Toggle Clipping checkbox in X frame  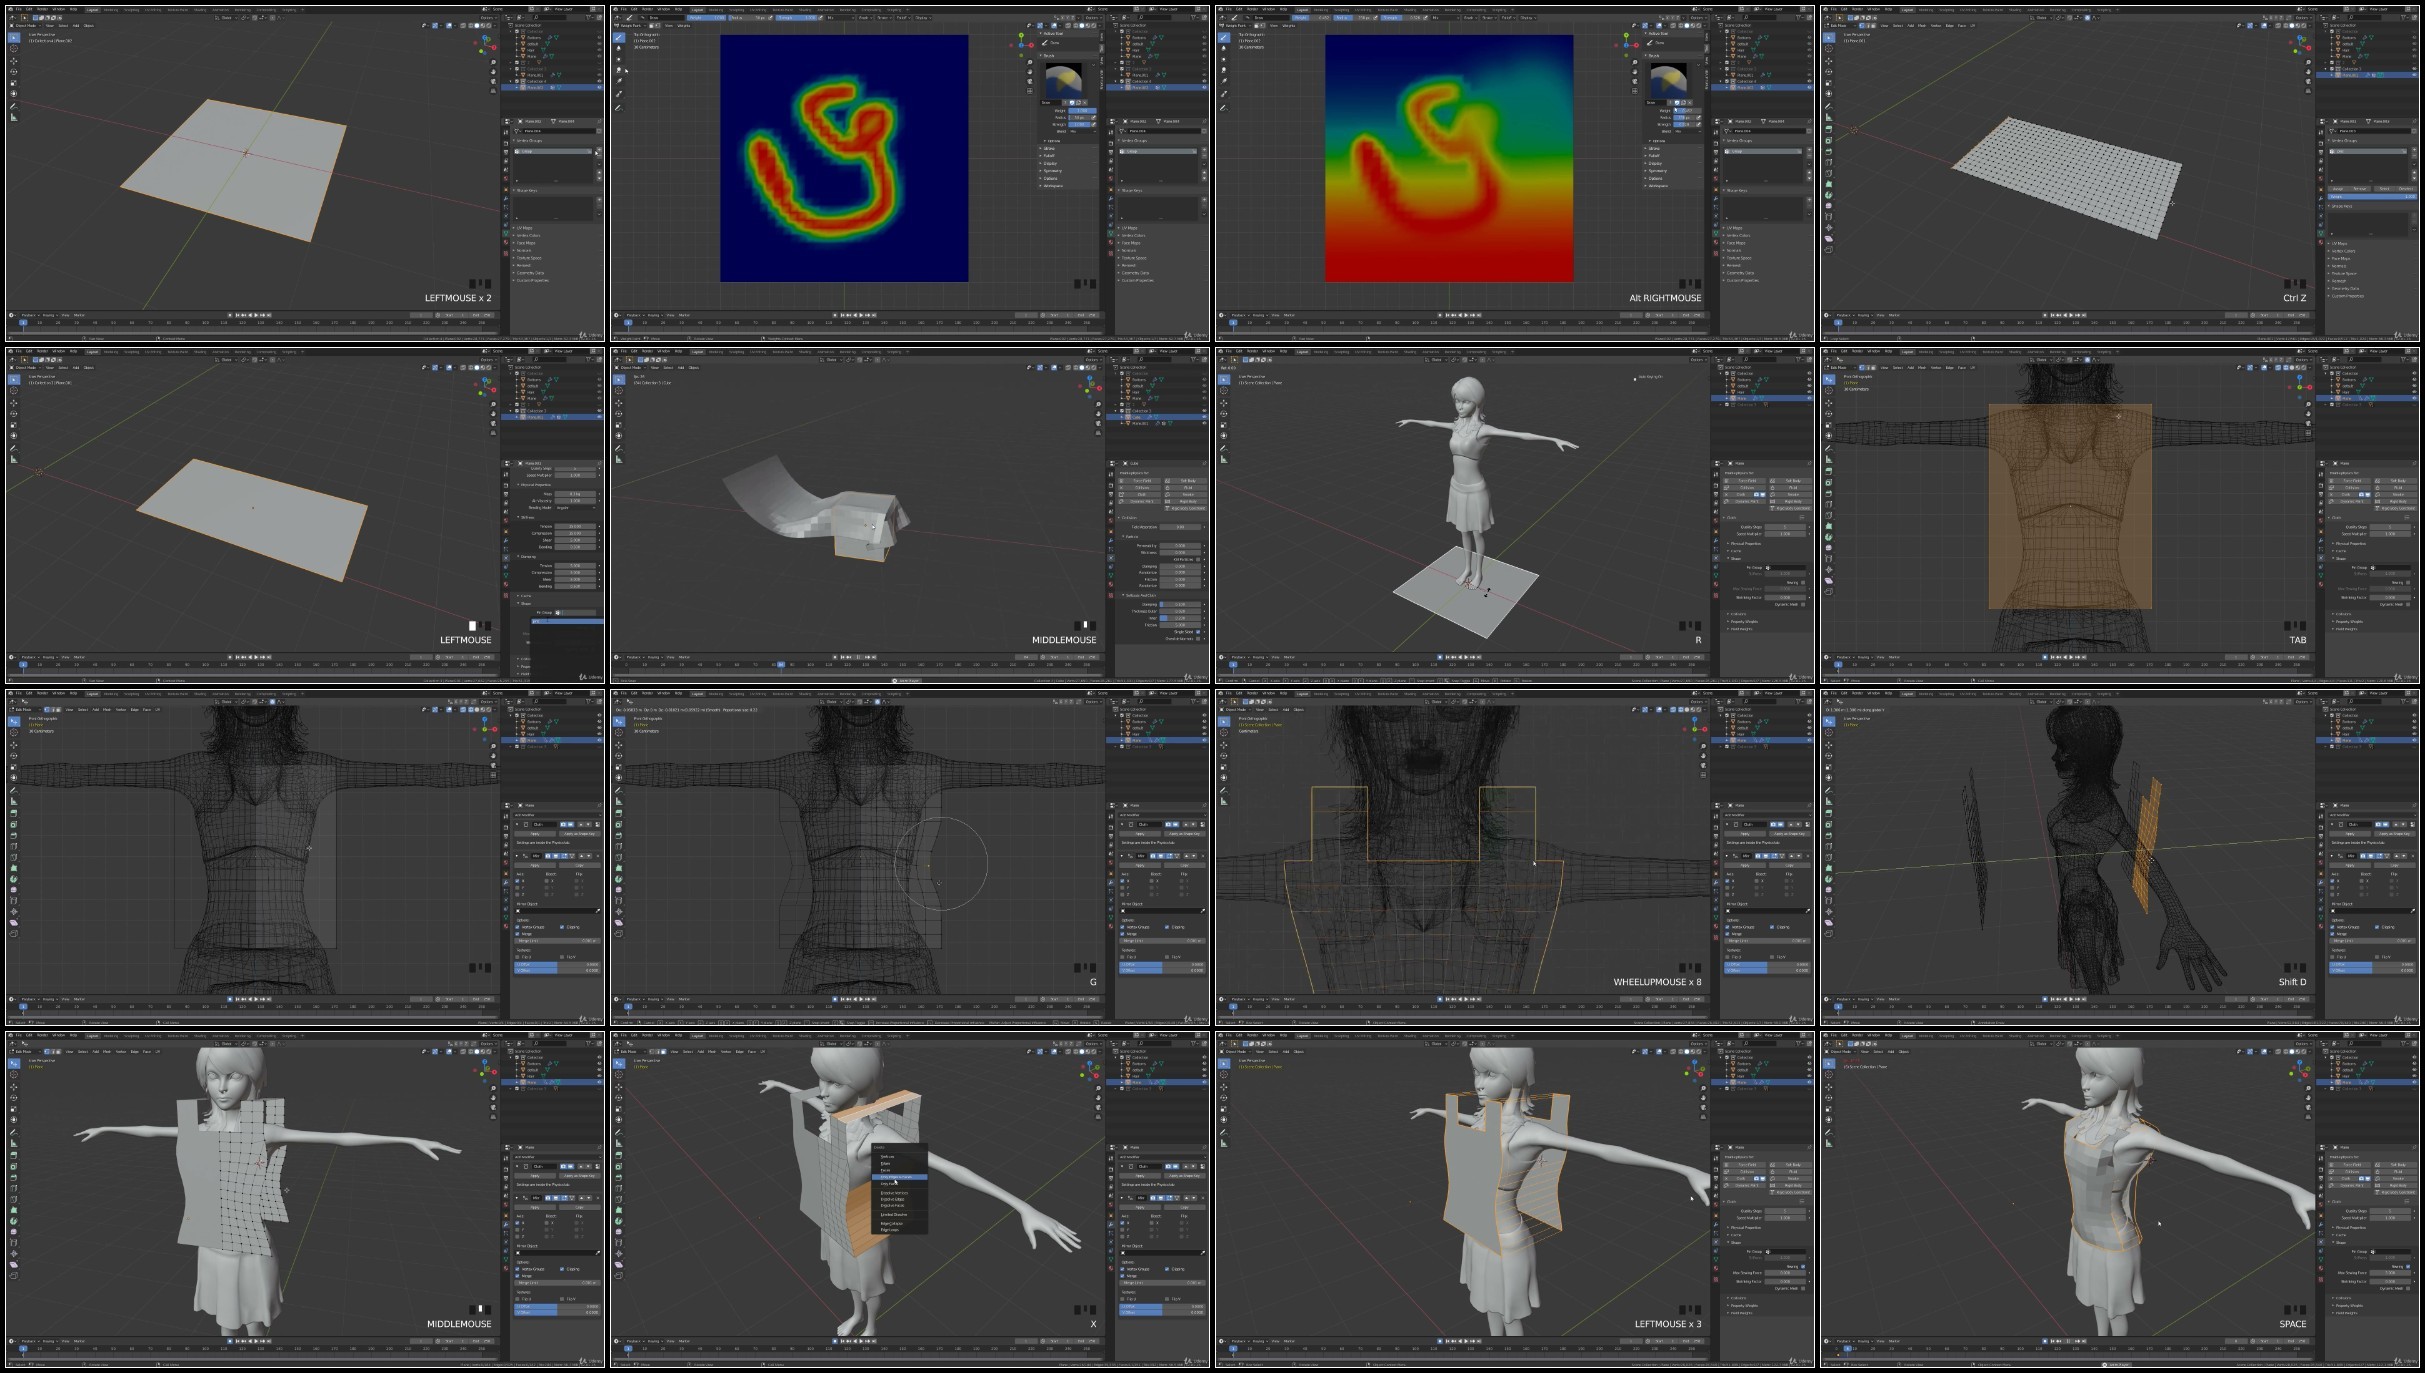point(1167,1269)
